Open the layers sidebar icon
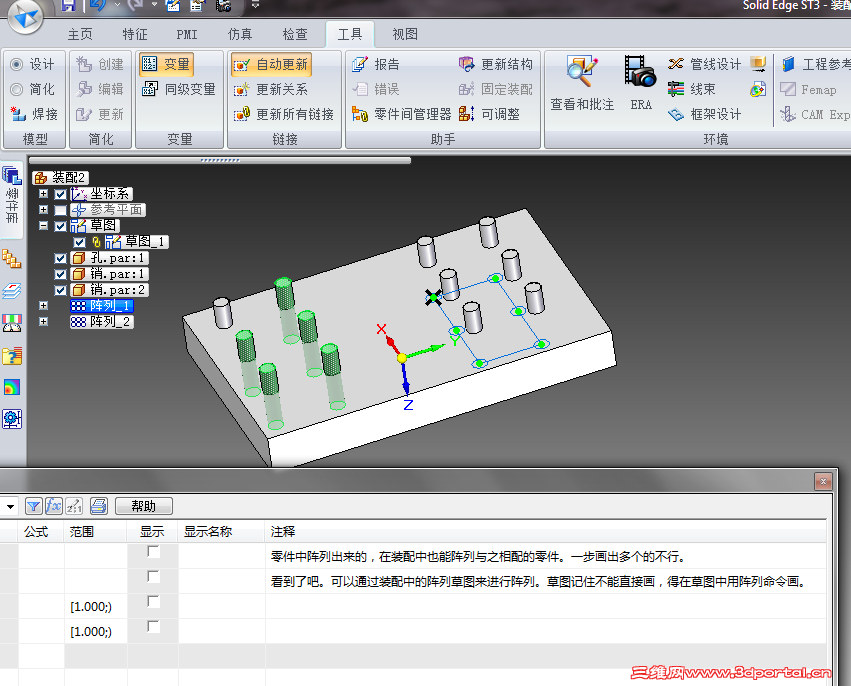This screenshot has height=686, width=851. 11,291
